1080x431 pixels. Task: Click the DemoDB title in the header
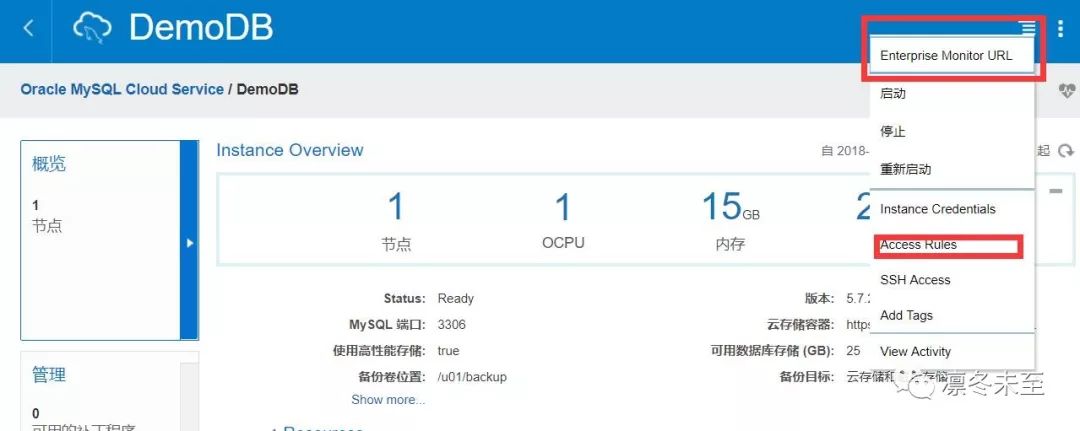(201, 28)
